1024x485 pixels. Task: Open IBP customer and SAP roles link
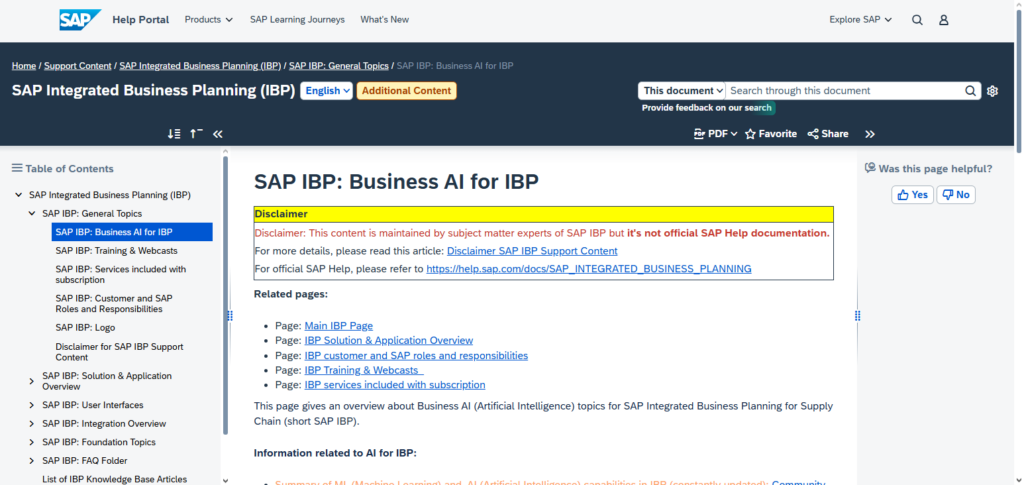pyautogui.click(x=416, y=356)
